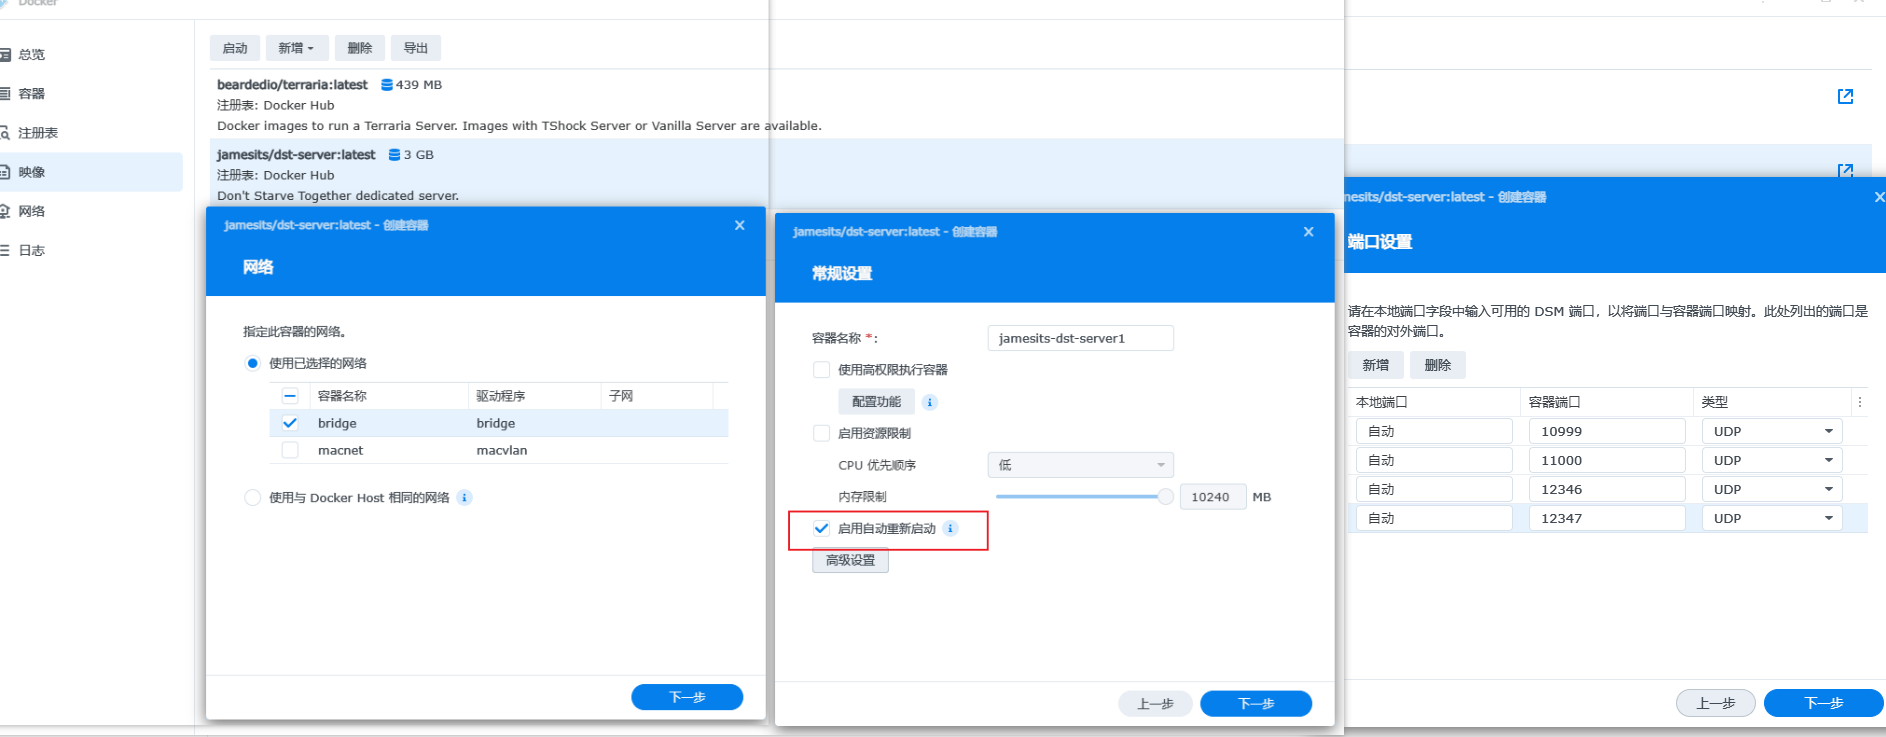Open the UDP type dropdown for port 10999
Screen dimensions: 1886x737
click(1772, 431)
